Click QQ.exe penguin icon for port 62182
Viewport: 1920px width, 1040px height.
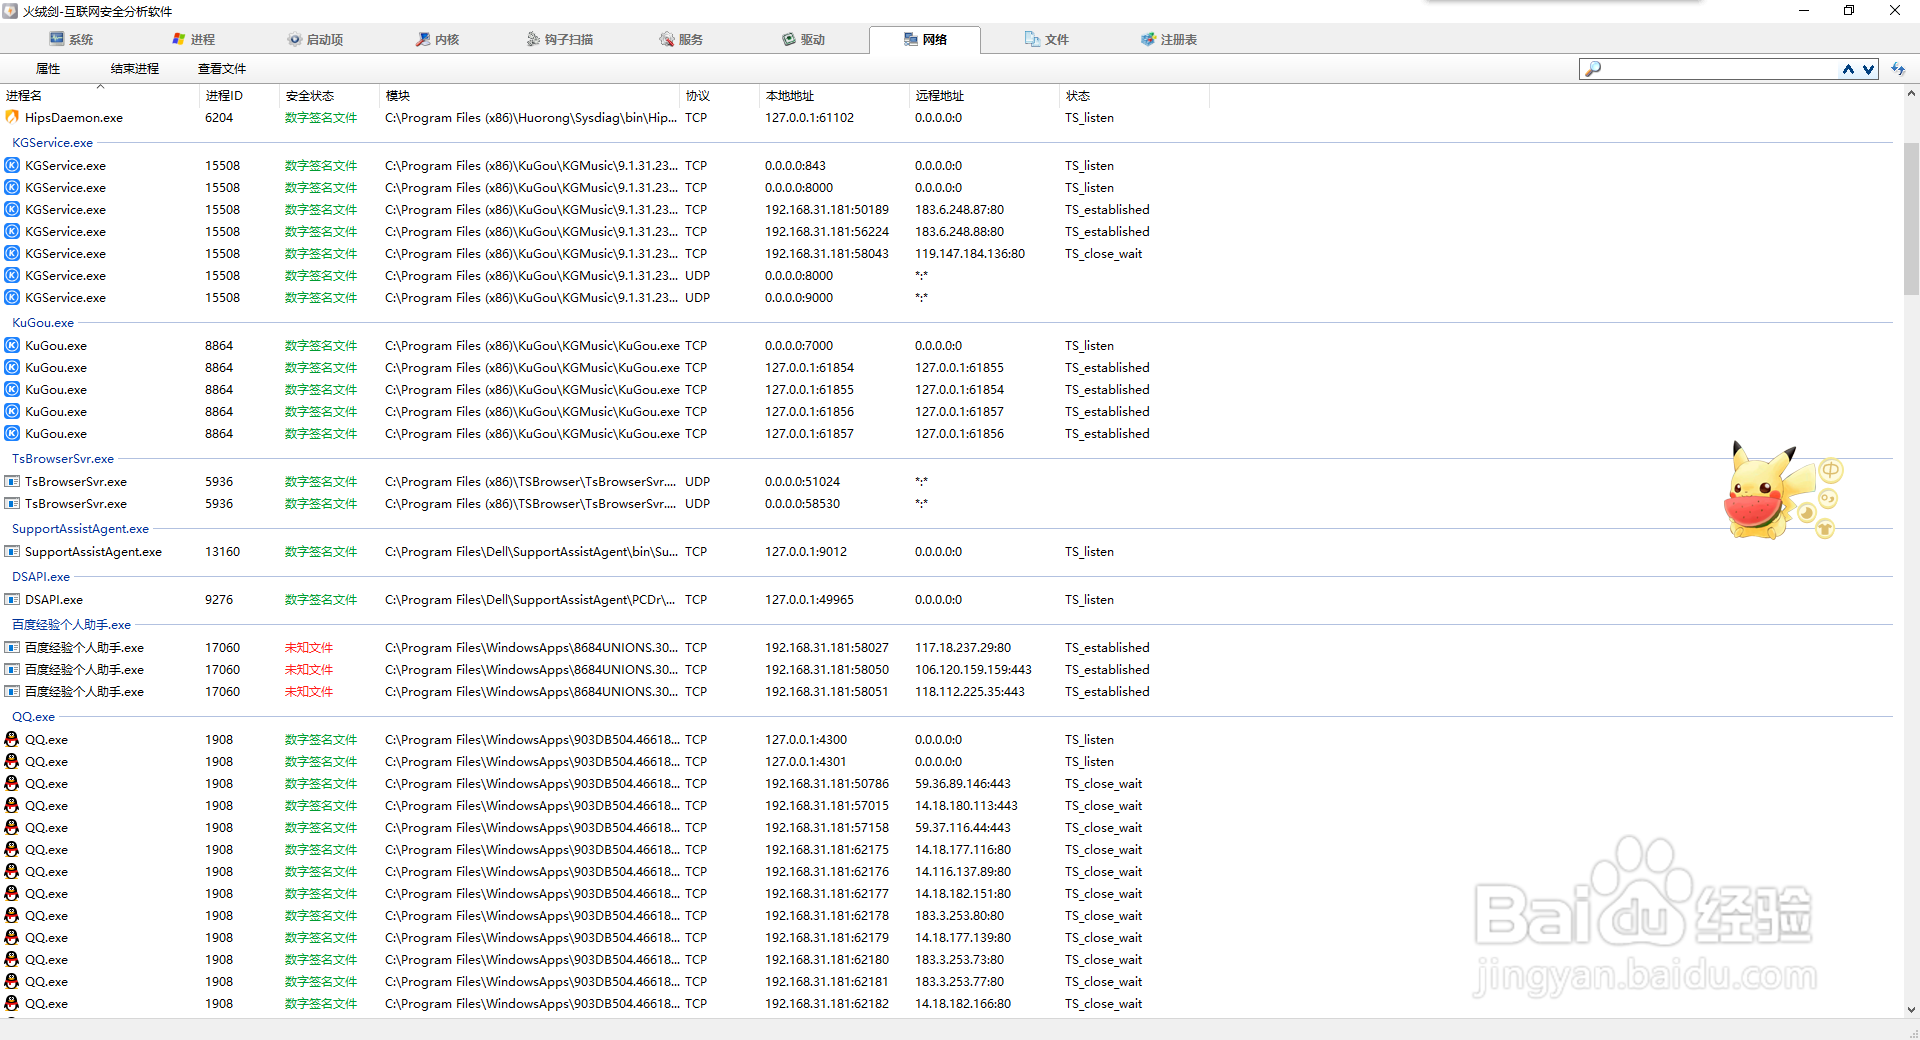coord(12,1003)
